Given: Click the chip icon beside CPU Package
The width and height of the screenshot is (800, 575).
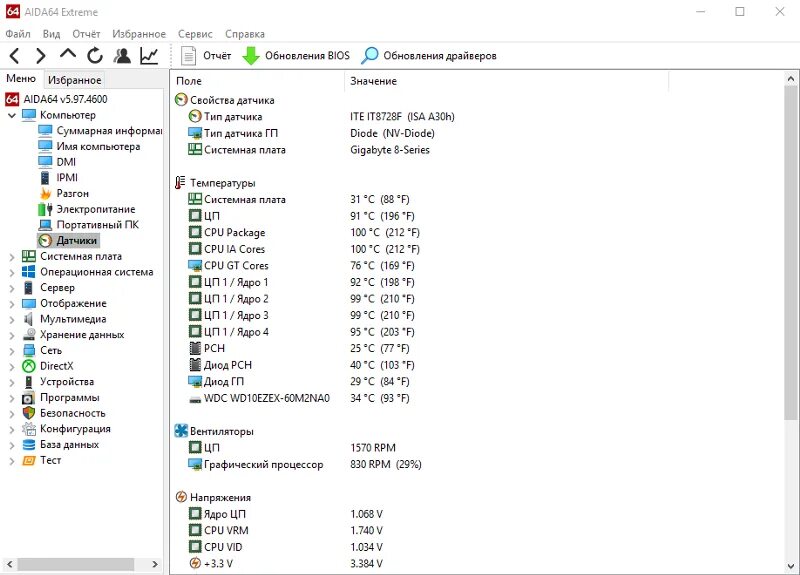Looking at the screenshot, I should [x=195, y=233].
